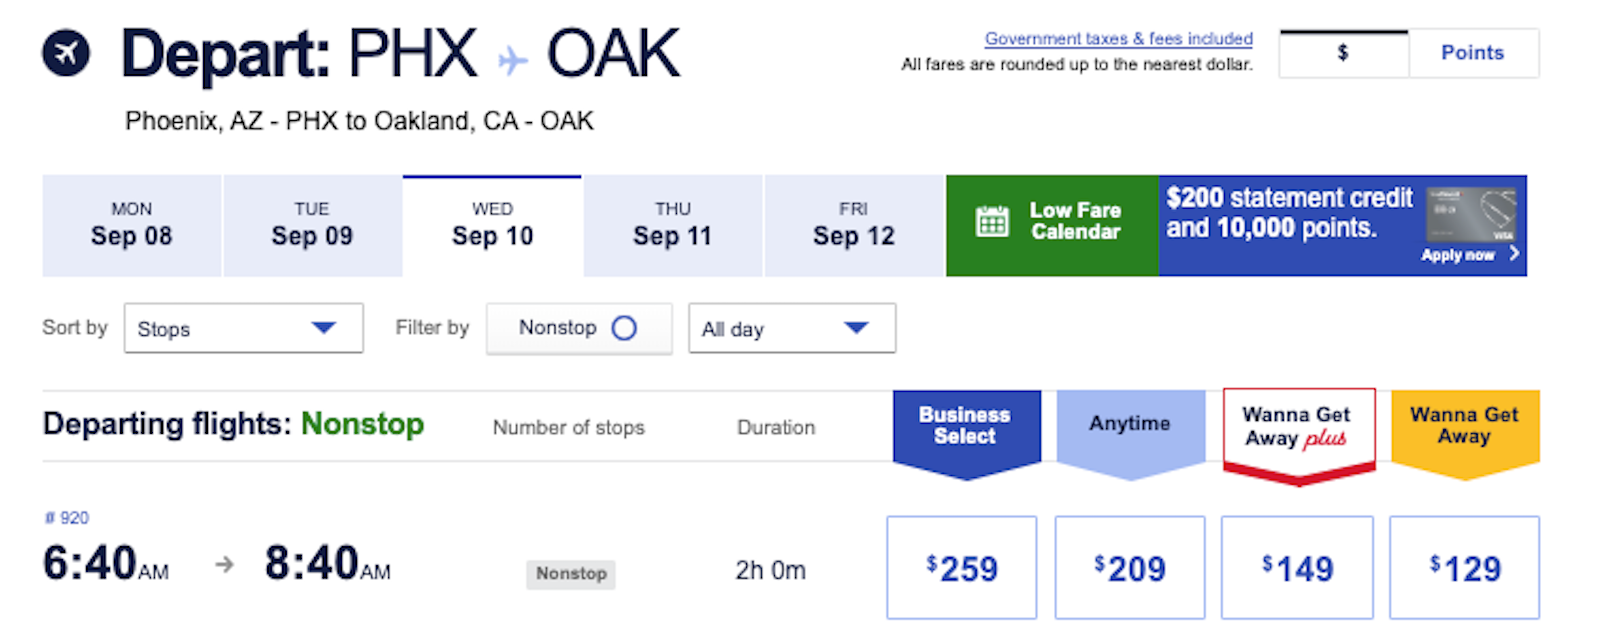The height and width of the screenshot is (639, 1600).
Task: Open the Sort by Stops dropdown
Action: tap(243, 329)
